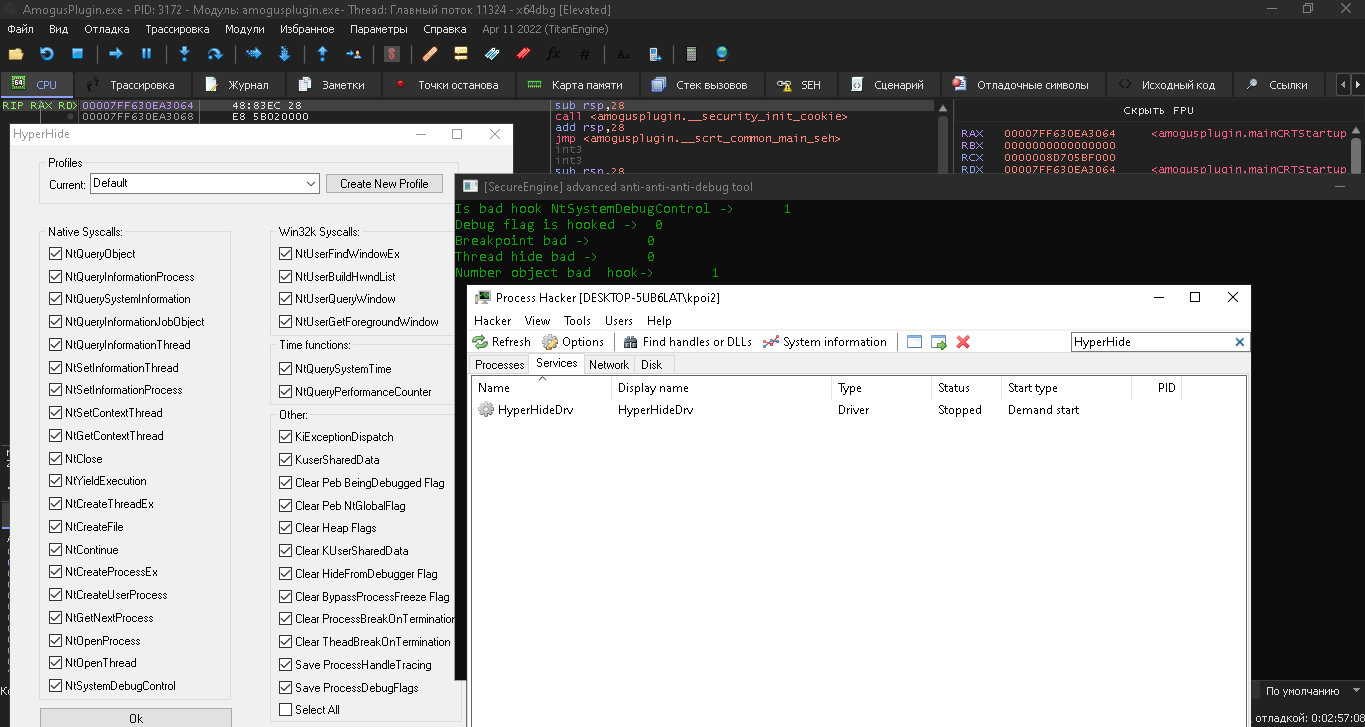This screenshot has width=1365, height=727.
Task: Click Find handles or DLLs button
Action: (687, 342)
